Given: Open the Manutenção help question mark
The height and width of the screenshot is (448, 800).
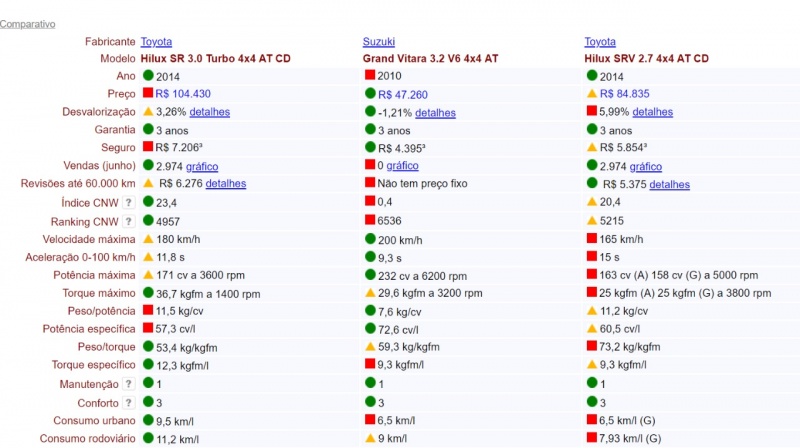Looking at the screenshot, I should [x=129, y=384].
